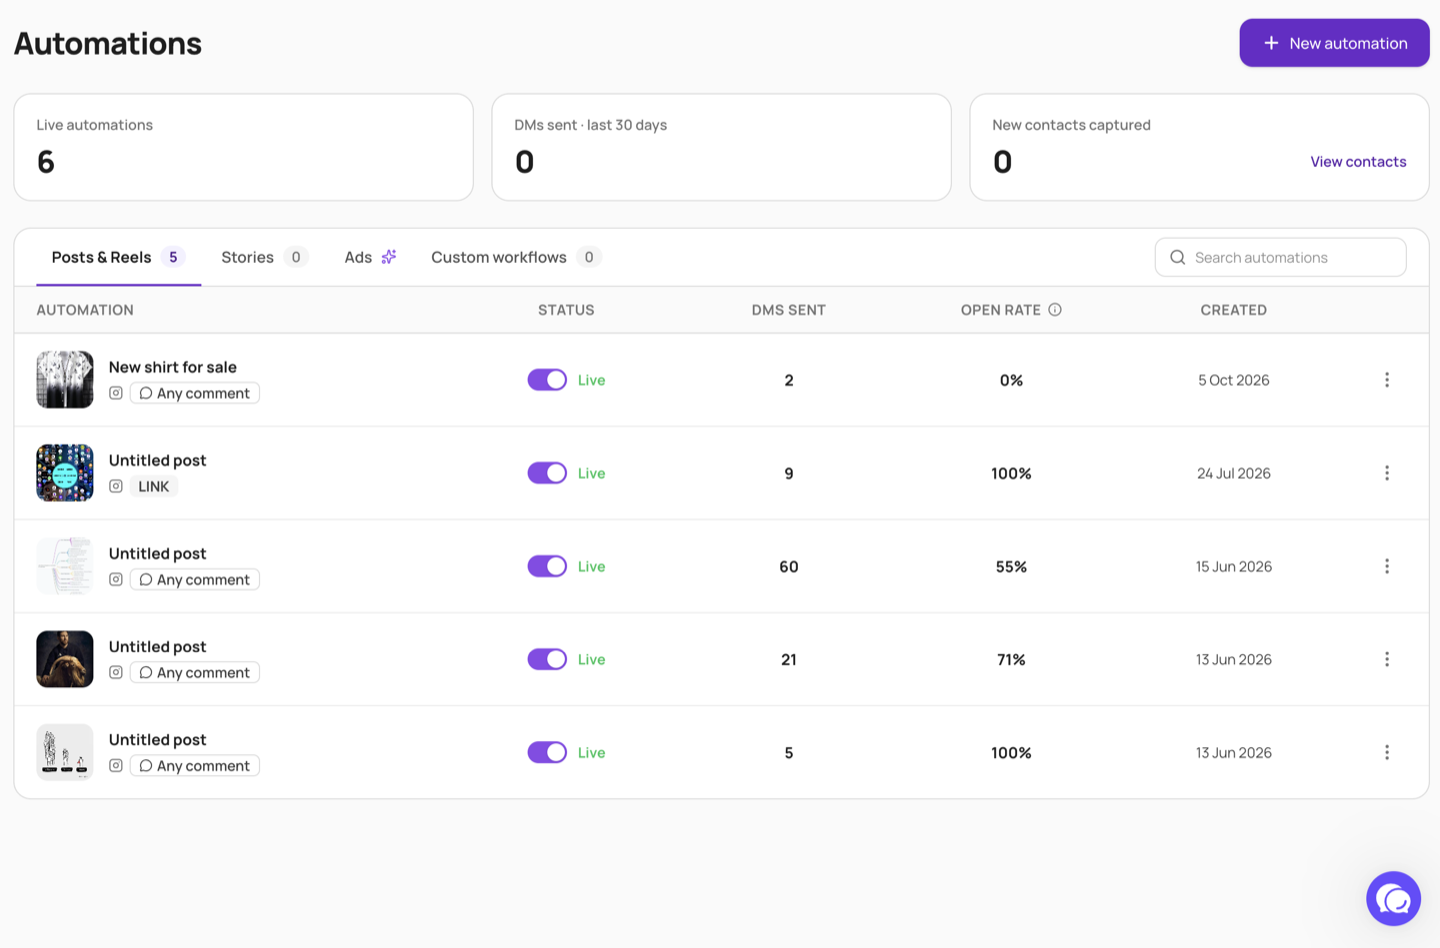Click the 5 Oct 2026 date cell
The height and width of the screenshot is (948, 1440).
(1234, 380)
